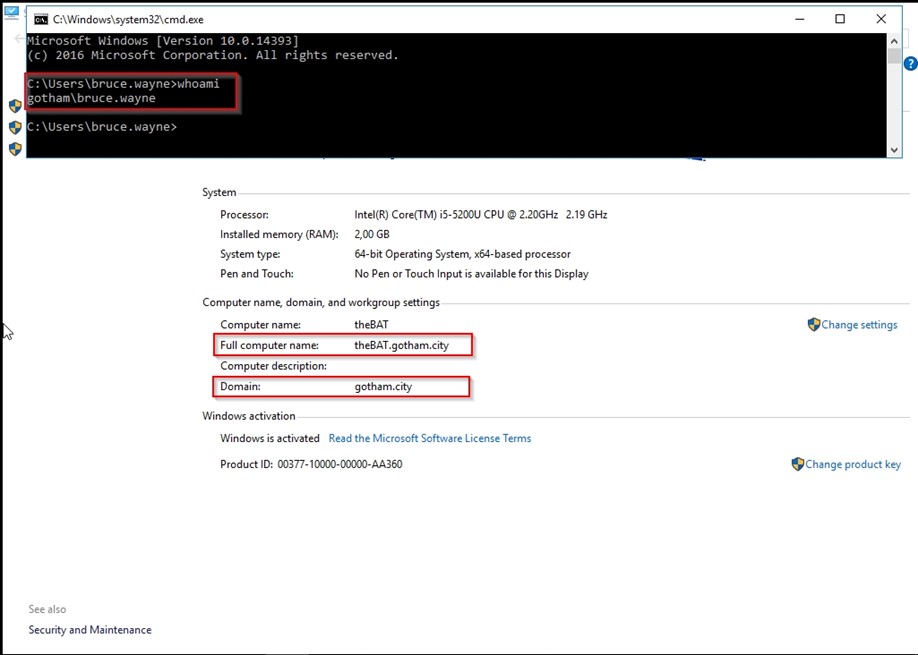Screen dimensions: 918x655
Task: Click the shield icon beside Change settings
Action: [x=813, y=324]
